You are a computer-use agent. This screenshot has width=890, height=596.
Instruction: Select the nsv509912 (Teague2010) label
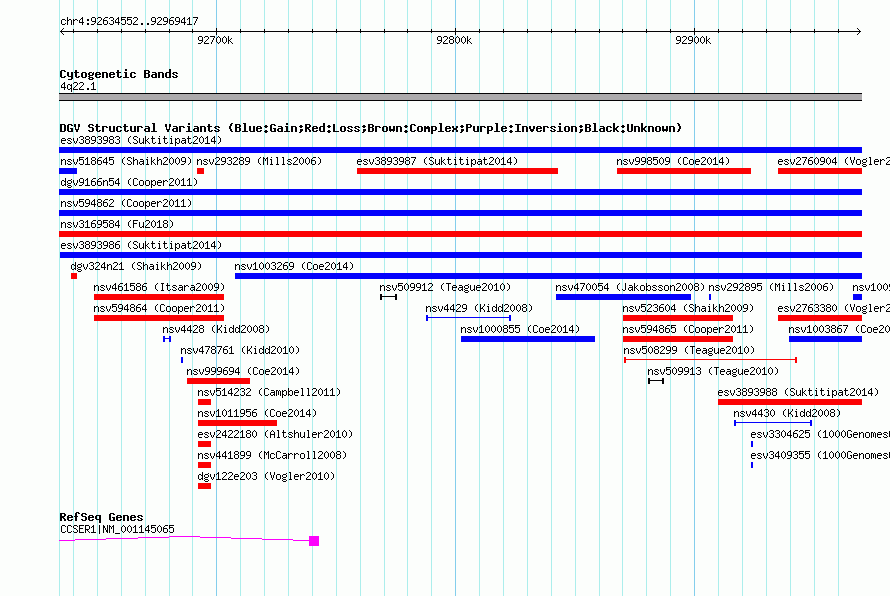click(x=446, y=287)
